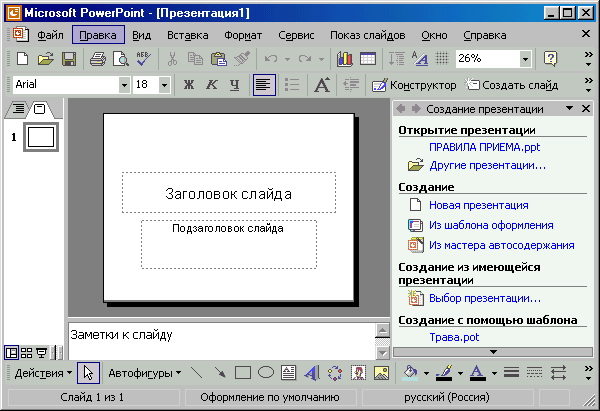
Task: Start slide show from view buttons
Action: [41, 352]
